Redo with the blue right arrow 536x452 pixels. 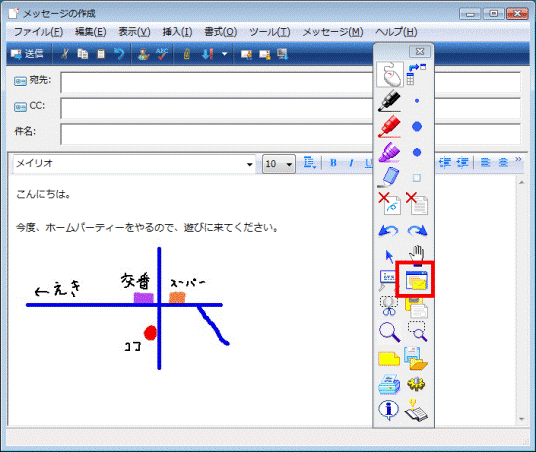click(417, 231)
